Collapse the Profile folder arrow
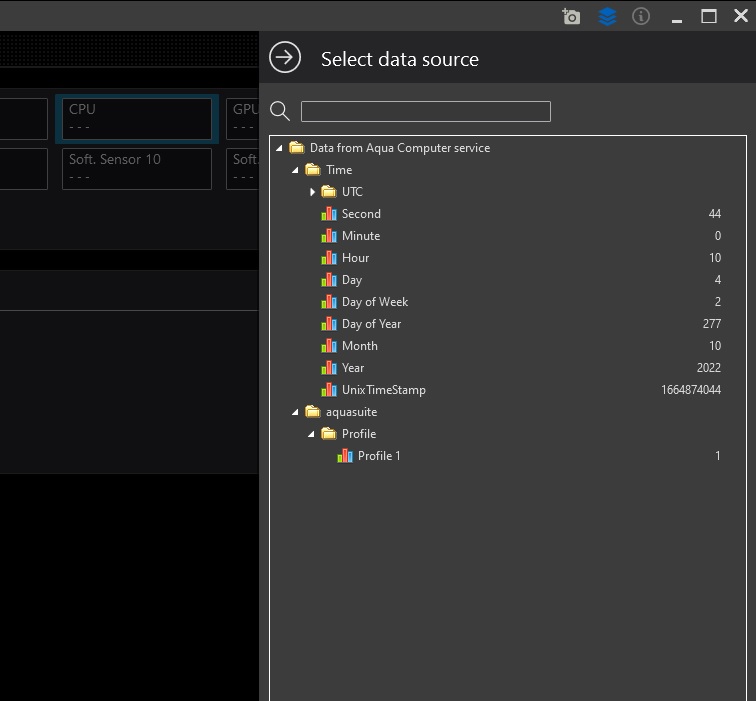The height and width of the screenshot is (701, 756). 311,434
